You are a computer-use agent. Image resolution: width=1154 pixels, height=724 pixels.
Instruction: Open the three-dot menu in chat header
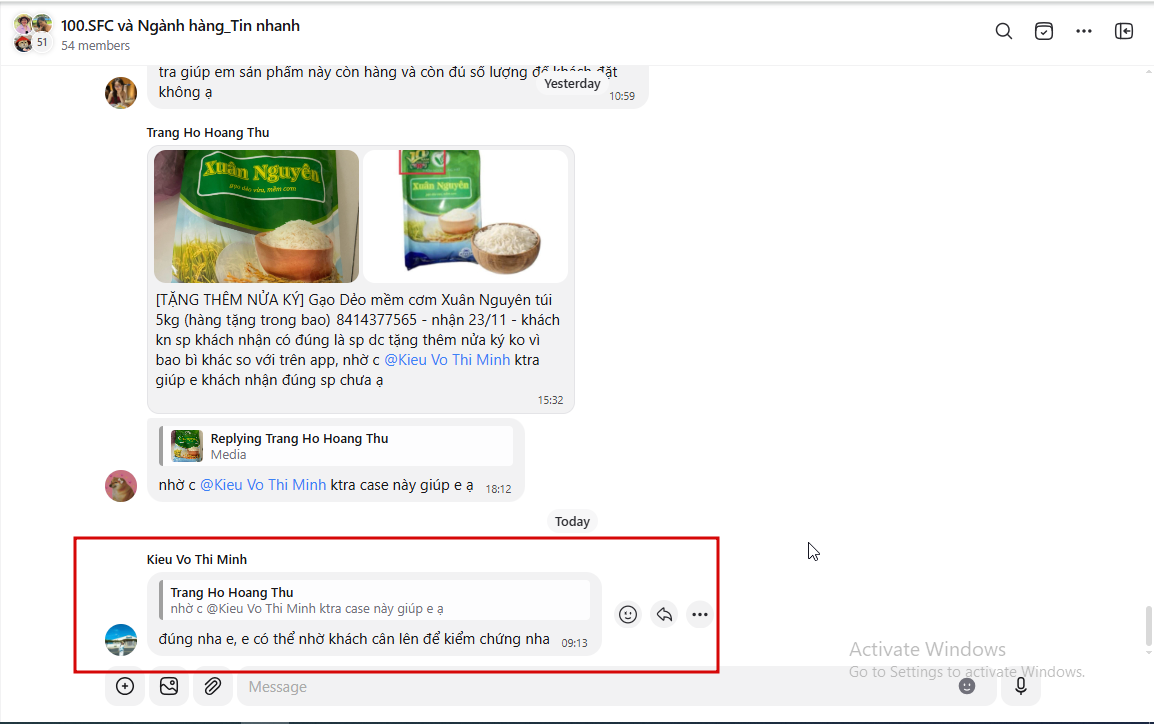point(1083,31)
